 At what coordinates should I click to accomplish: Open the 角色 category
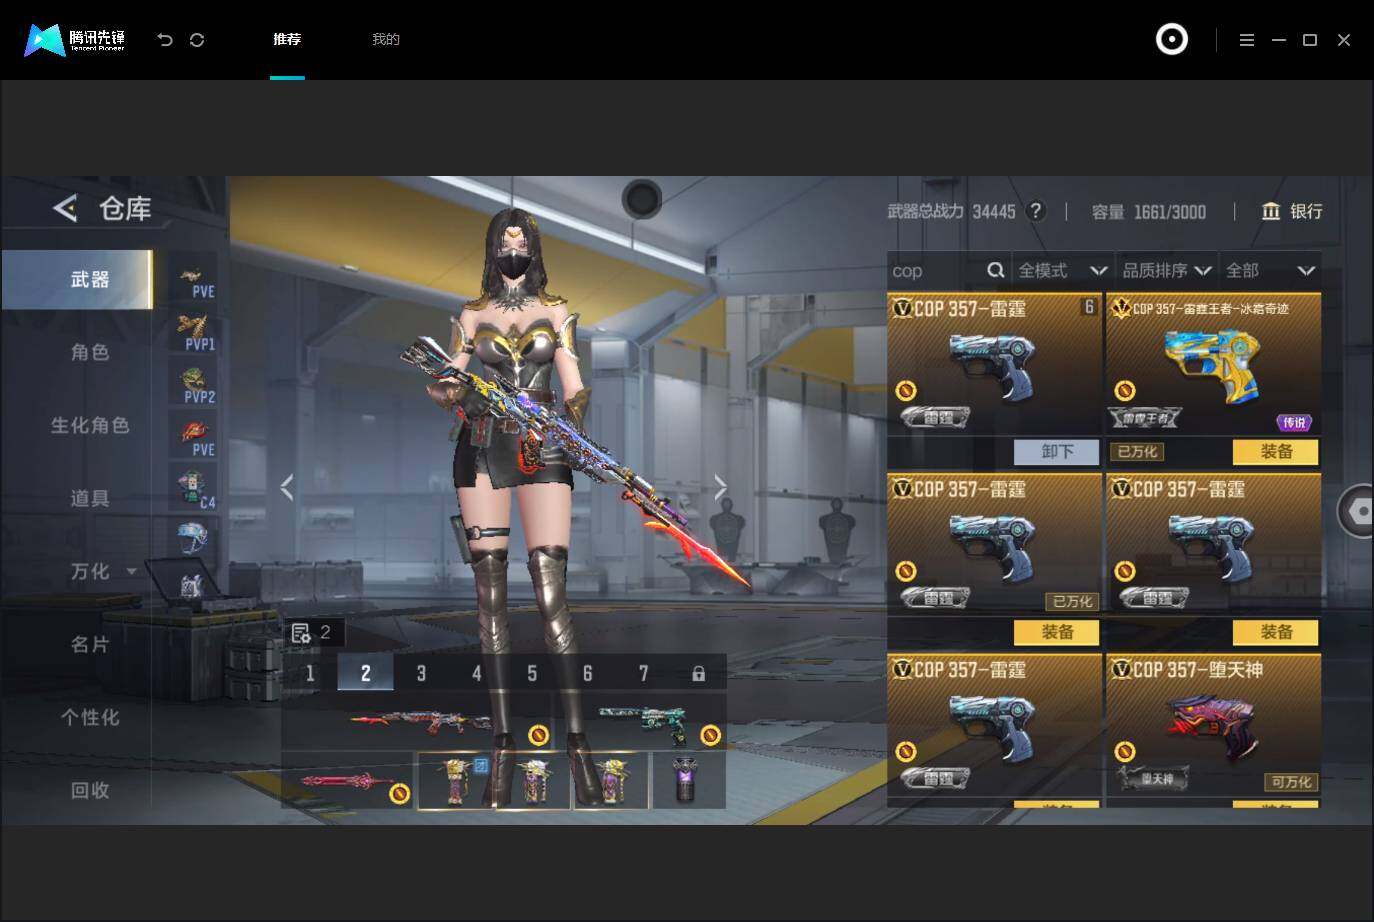(x=90, y=352)
